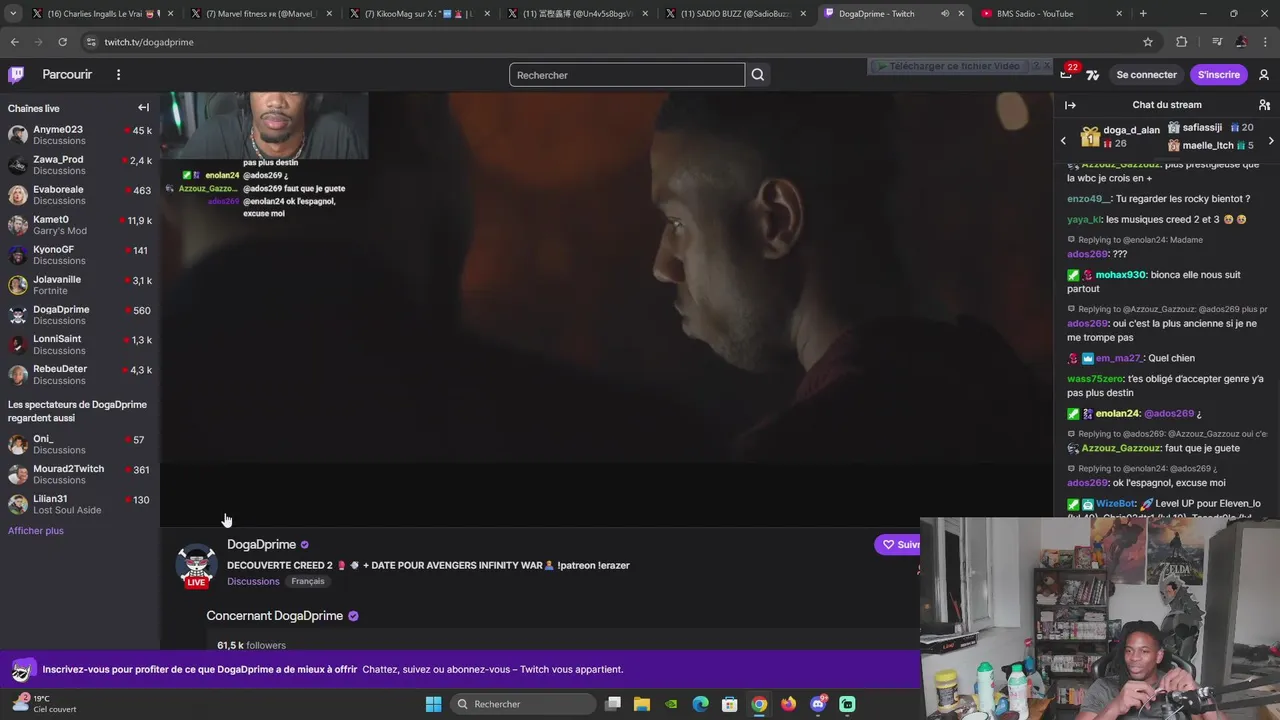The width and height of the screenshot is (1280, 720).
Task: Click the S'inscrire button
Action: click(1219, 75)
